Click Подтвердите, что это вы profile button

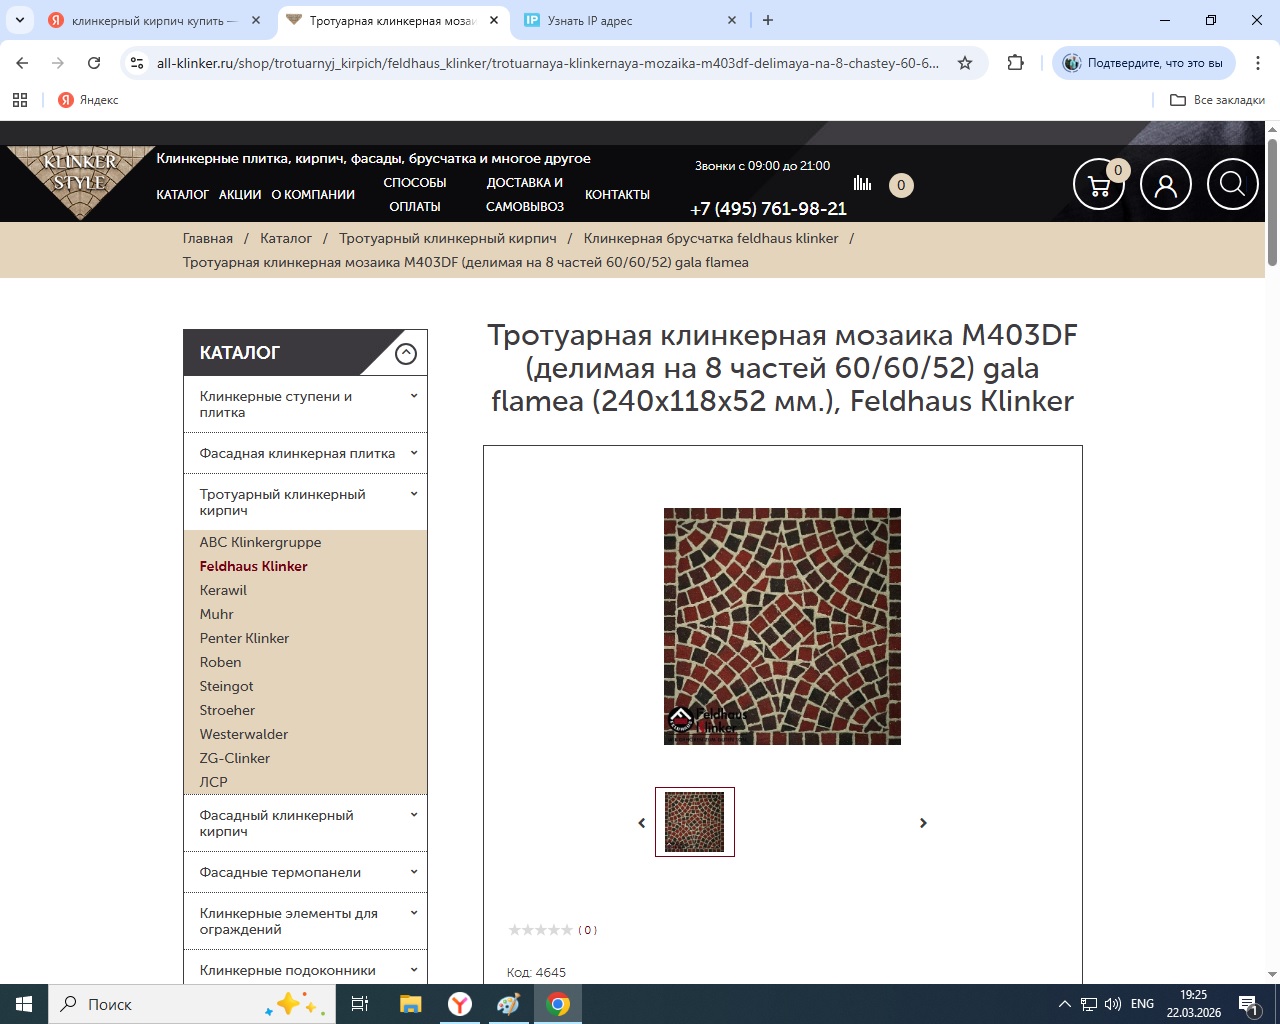1144,63
